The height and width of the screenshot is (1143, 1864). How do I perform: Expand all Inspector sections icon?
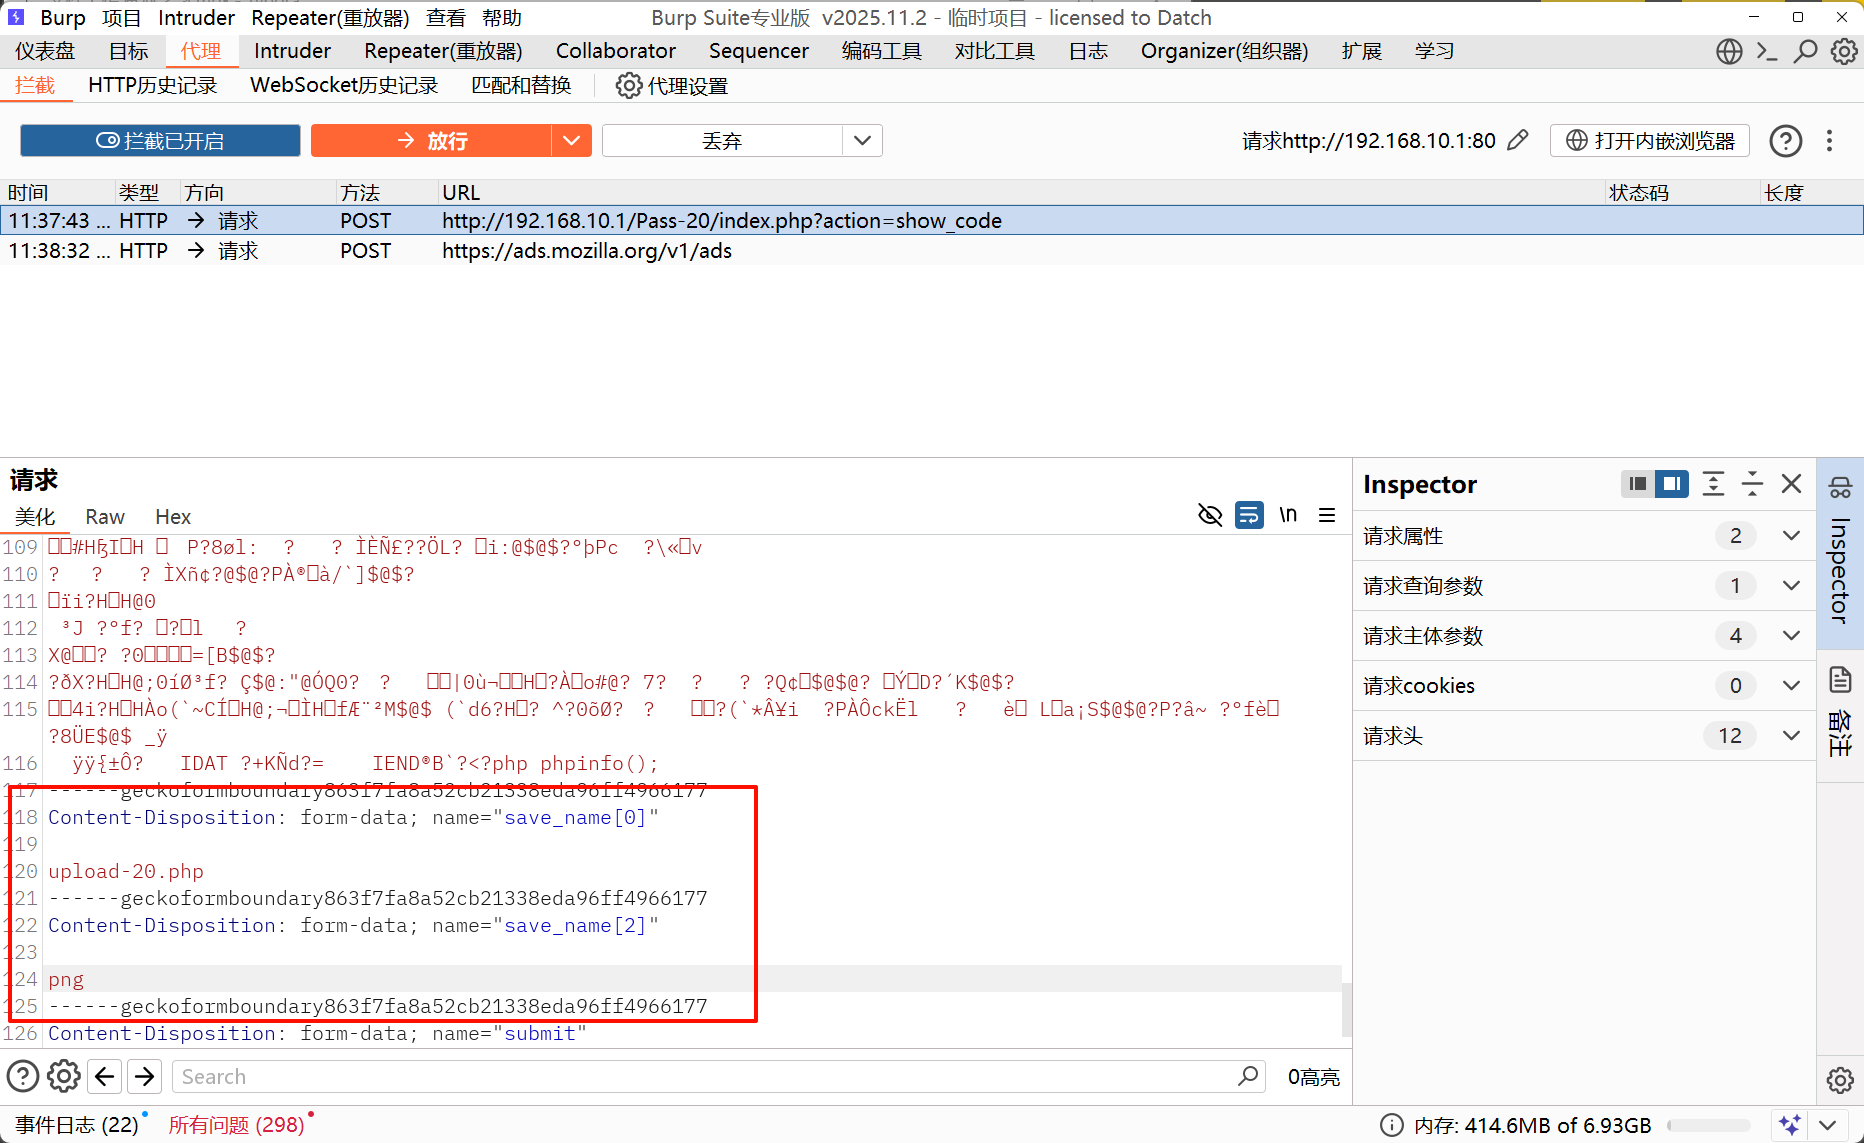[1713, 484]
